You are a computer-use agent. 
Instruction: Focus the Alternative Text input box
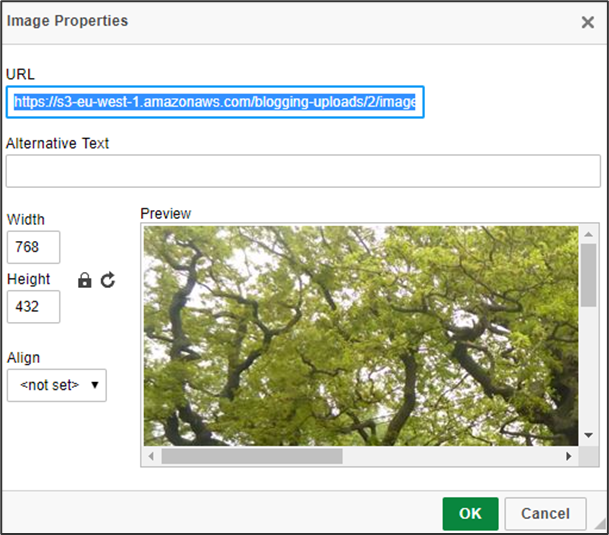click(303, 171)
